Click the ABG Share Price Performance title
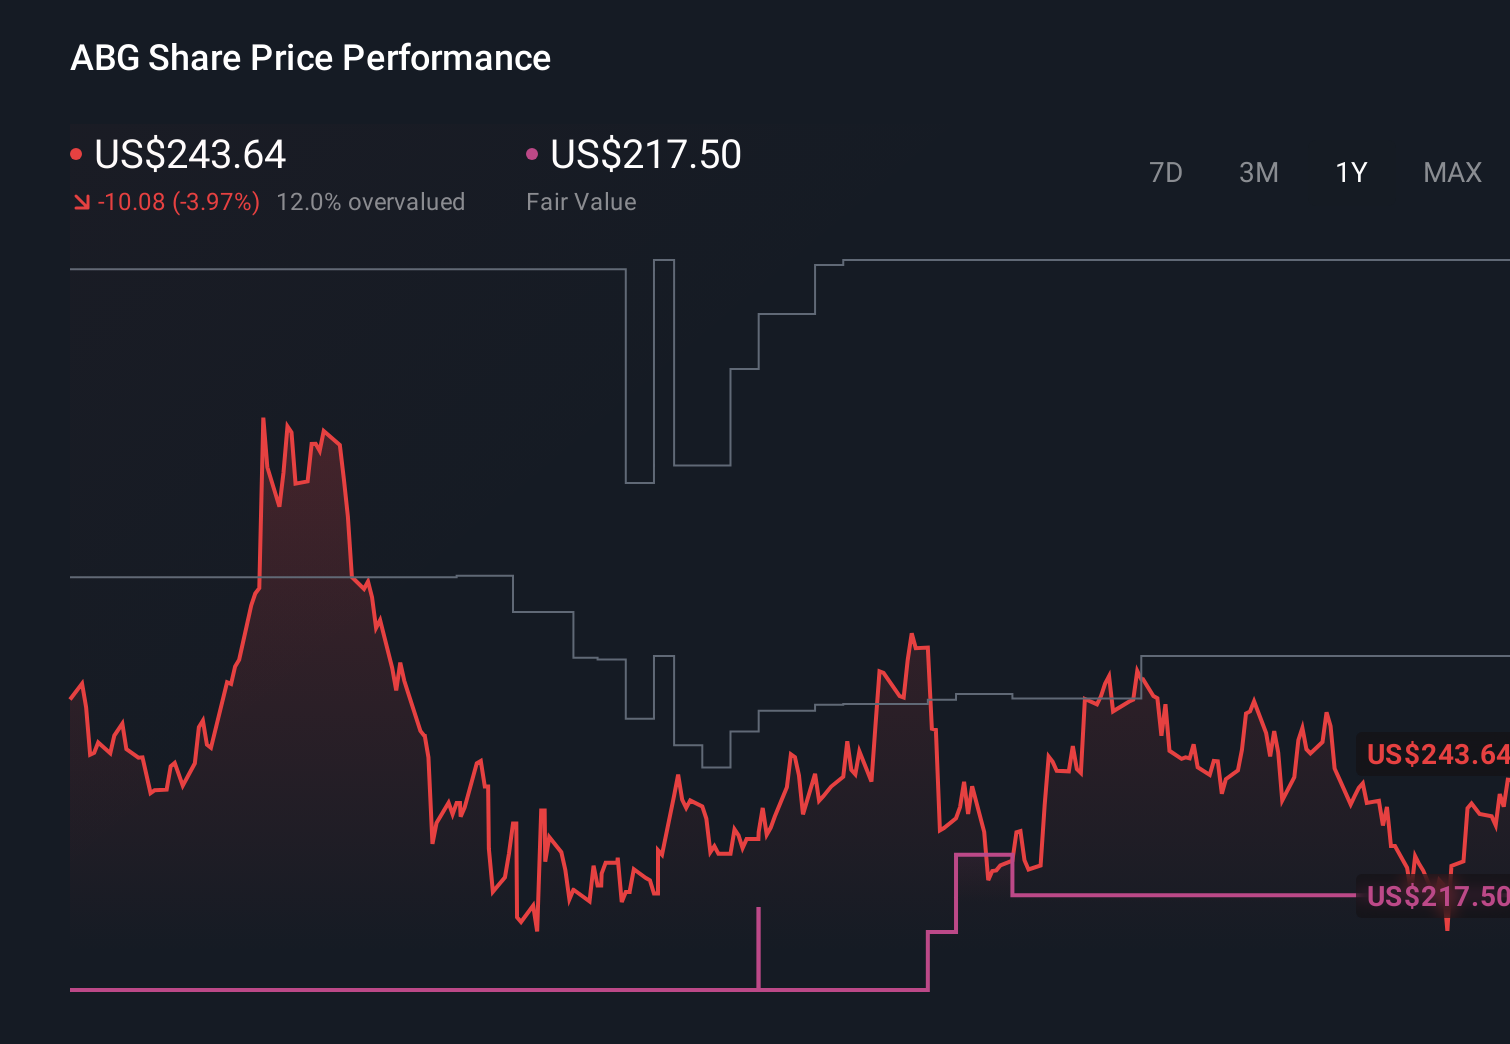Viewport: 1510px width, 1044px height. click(x=311, y=58)
